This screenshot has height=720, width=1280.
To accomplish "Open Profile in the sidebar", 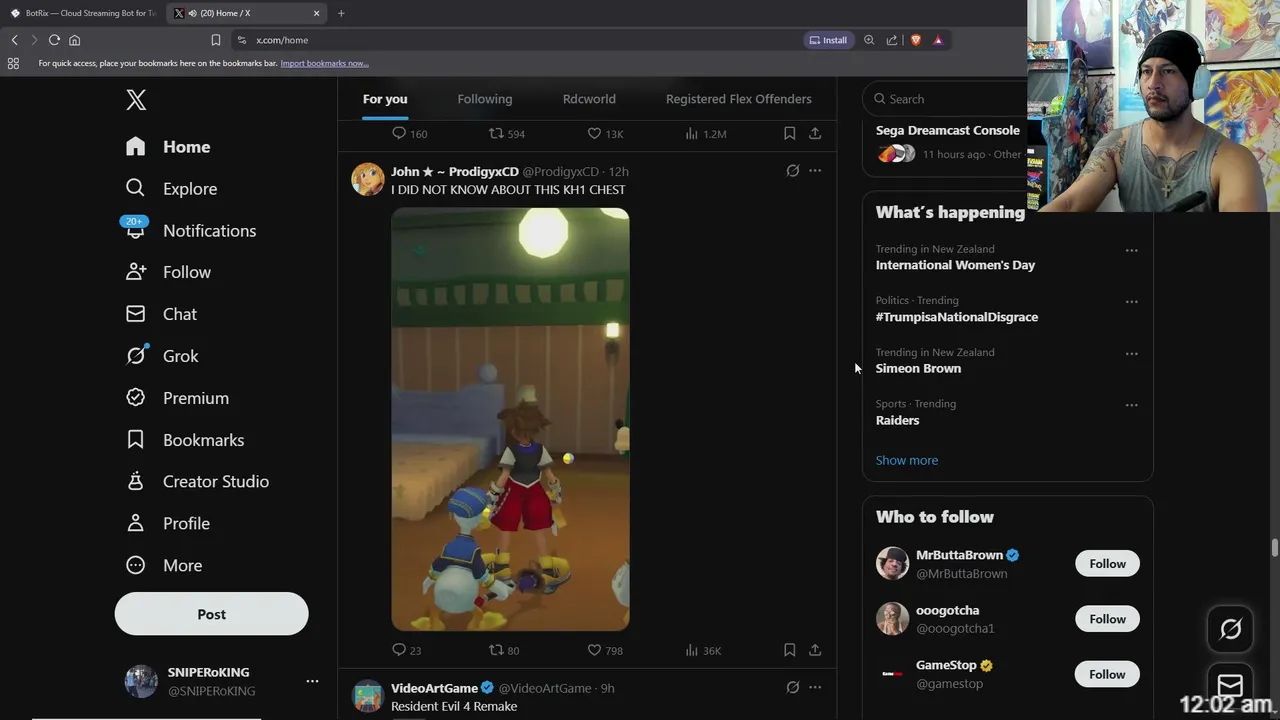I will pyautogui.click(x=168, y=523).
